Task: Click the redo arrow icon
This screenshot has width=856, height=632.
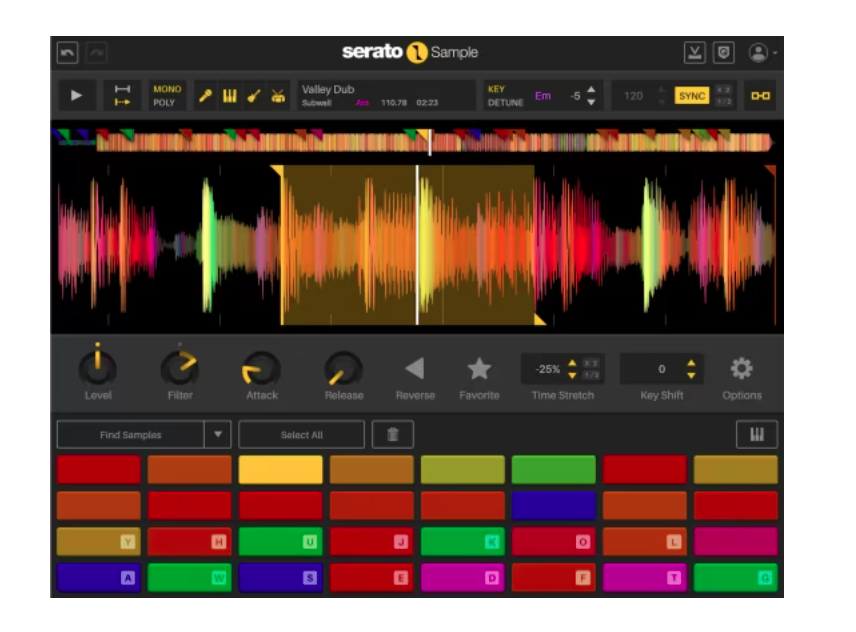Action: 97,53
